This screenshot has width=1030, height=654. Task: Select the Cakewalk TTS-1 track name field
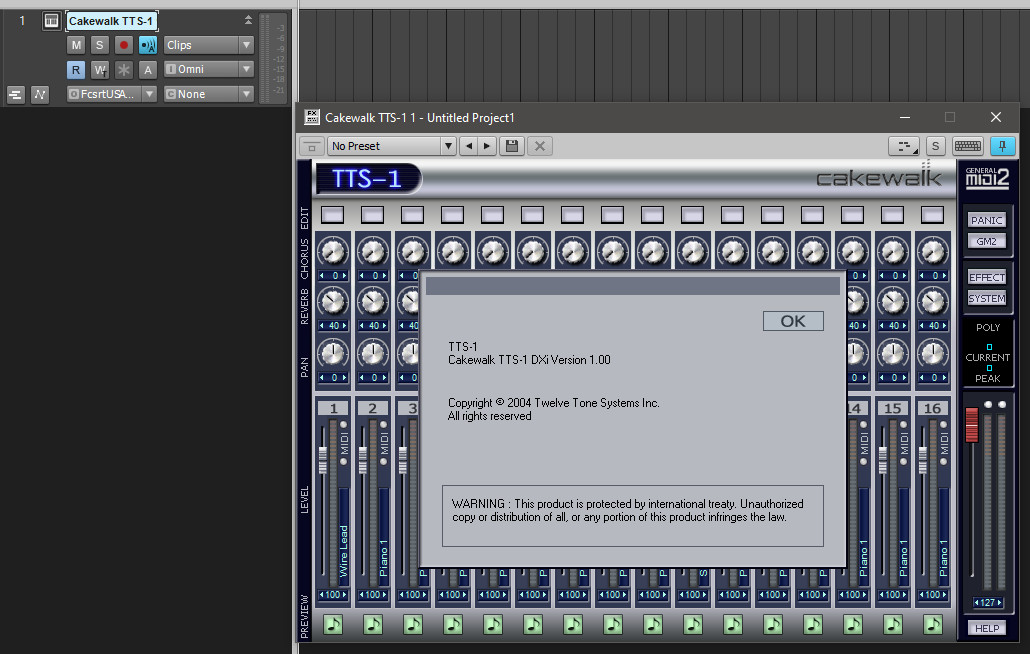click(x=111, y=21)
